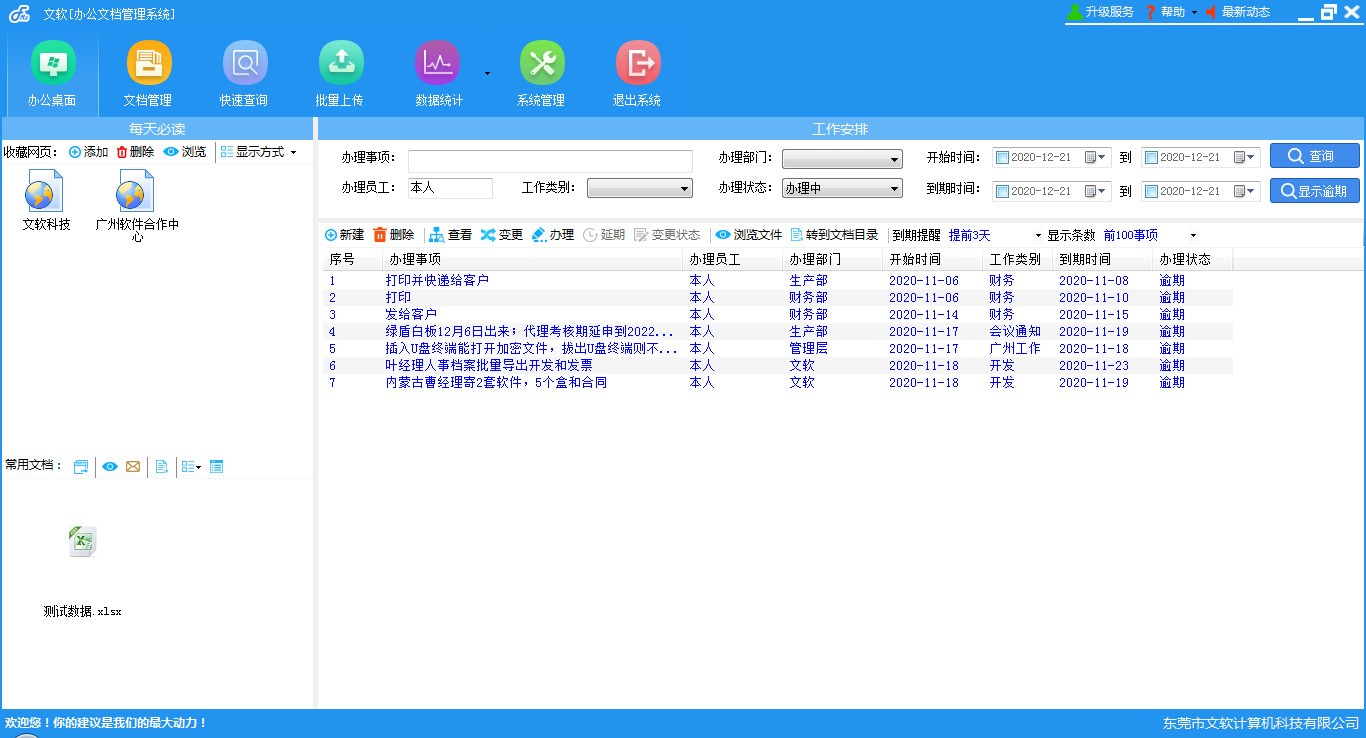The image size is (1366, 738).
Task: Open the 办公桌面 office desktop module
Action: tap(52, 74)
